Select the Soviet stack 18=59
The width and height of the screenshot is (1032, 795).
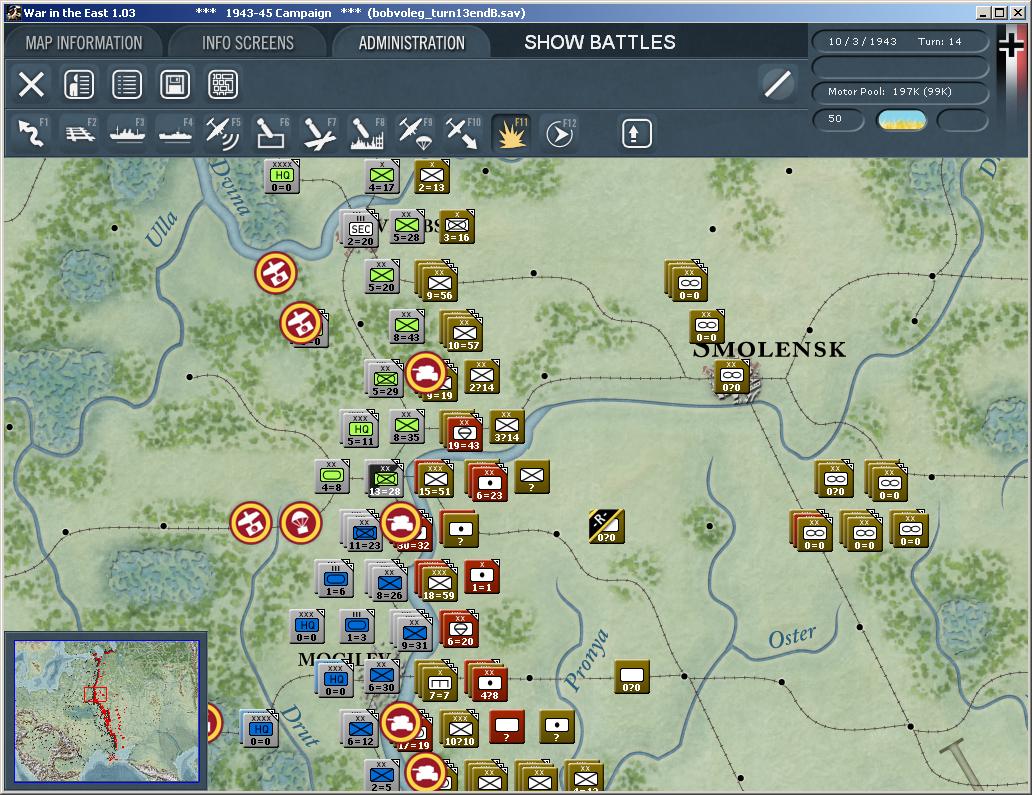pos(438,583)
